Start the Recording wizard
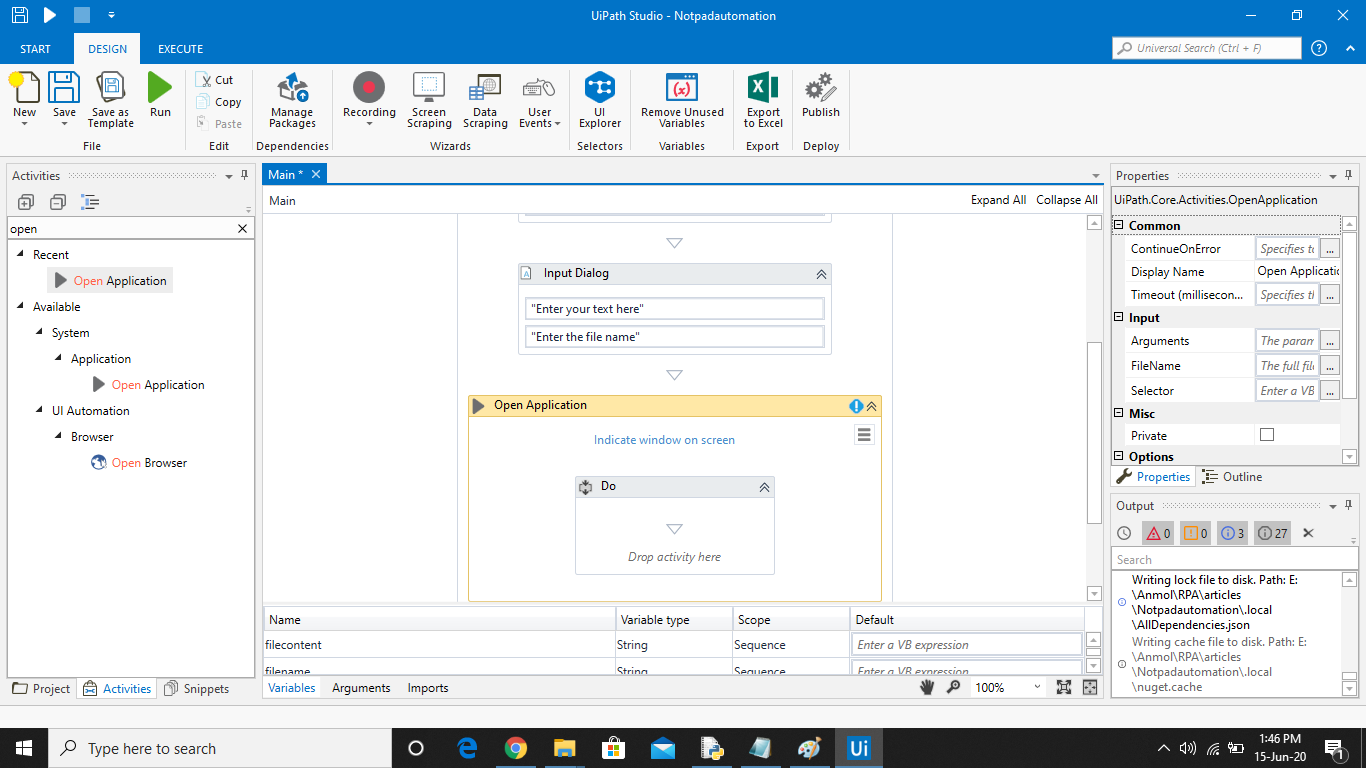Screen dimensions: 1366x768 [x=369, y=88]
